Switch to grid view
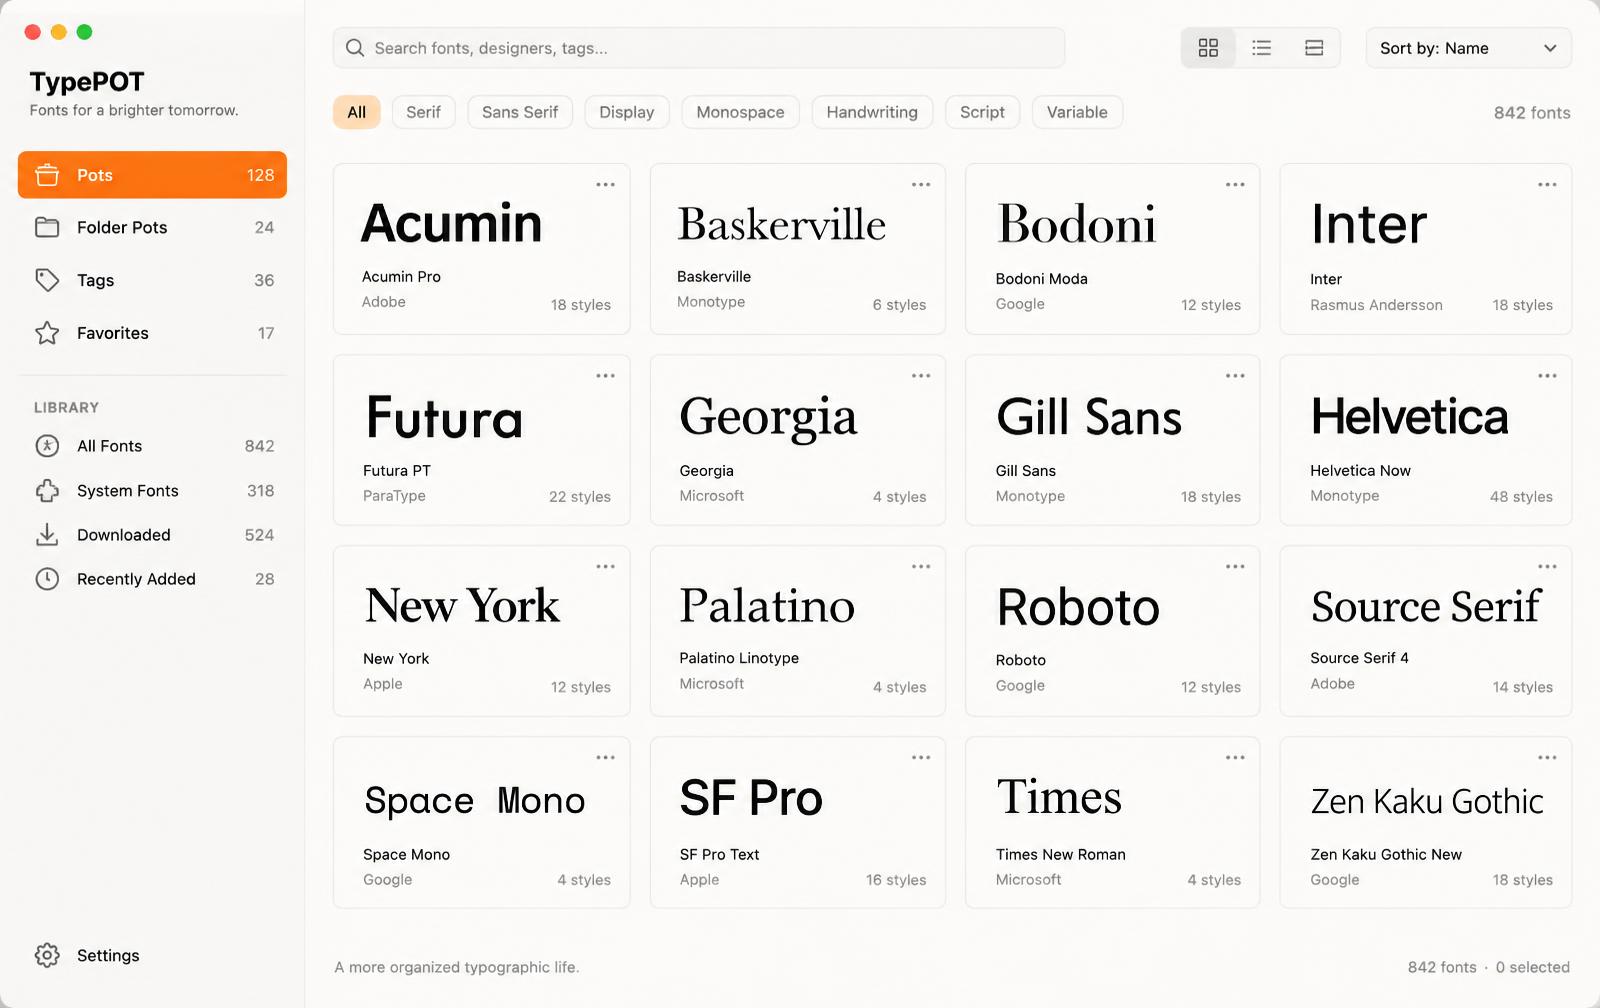The height and width of the screenshot is (1008, 1600). click(1208, 48)
